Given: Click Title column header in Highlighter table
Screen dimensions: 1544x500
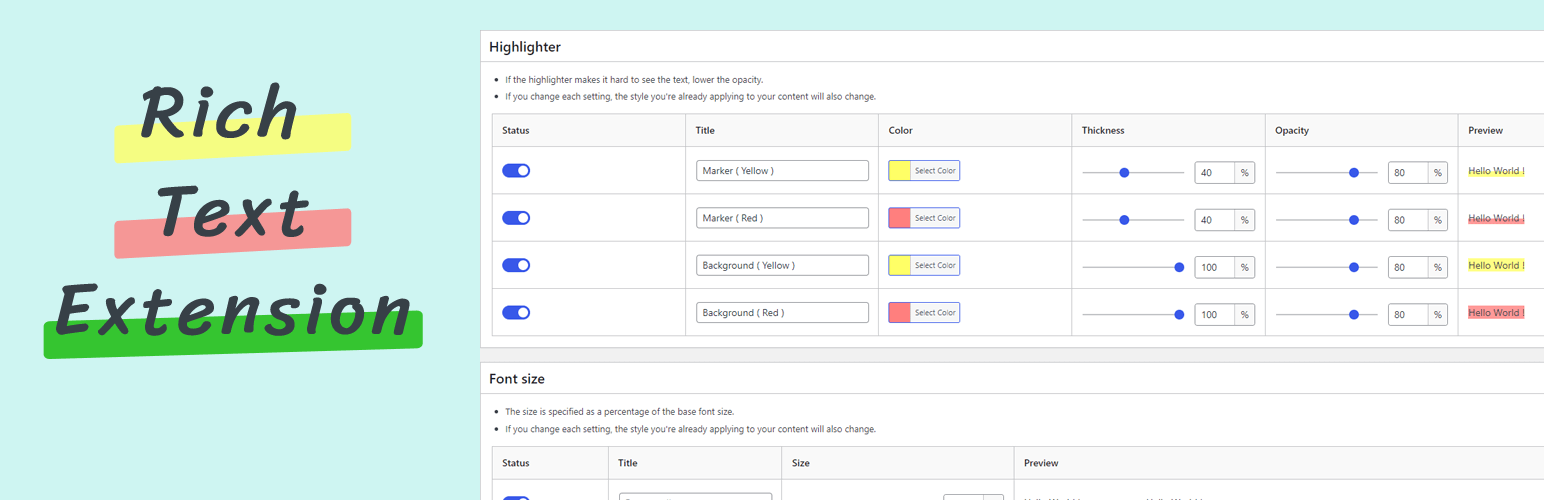Looking at the screenshot, I should pyautogui.click(x=705, y=130).
